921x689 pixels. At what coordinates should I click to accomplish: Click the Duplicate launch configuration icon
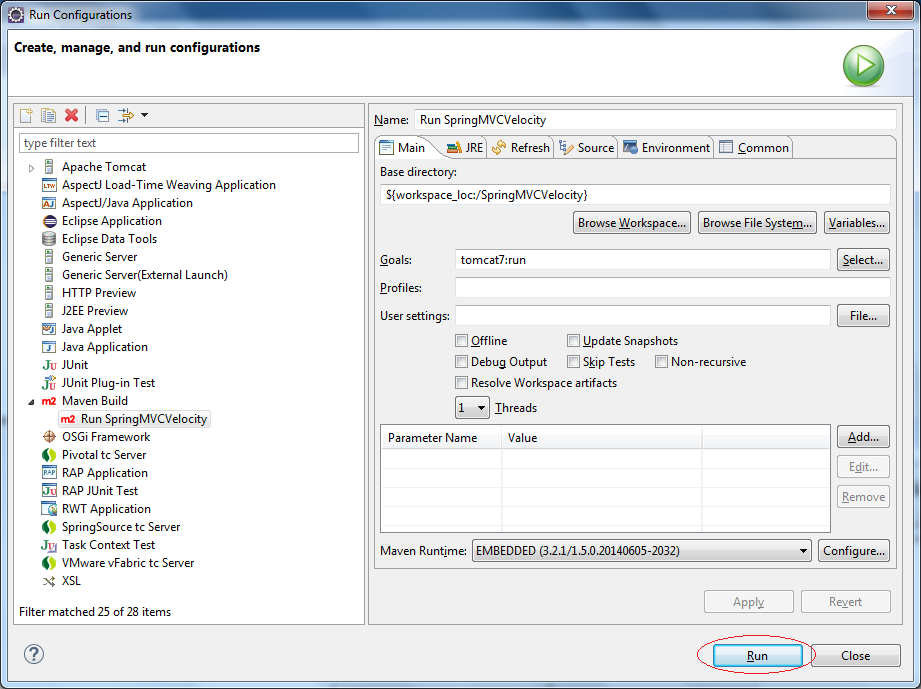48,115
